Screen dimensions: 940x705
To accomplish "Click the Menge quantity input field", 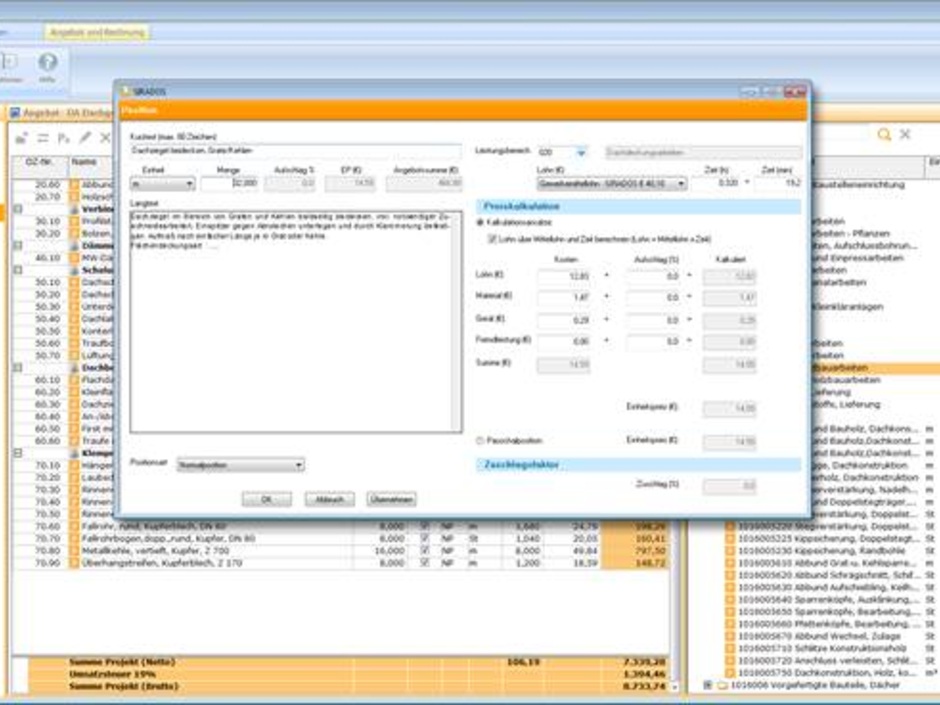I will [229, 184].
